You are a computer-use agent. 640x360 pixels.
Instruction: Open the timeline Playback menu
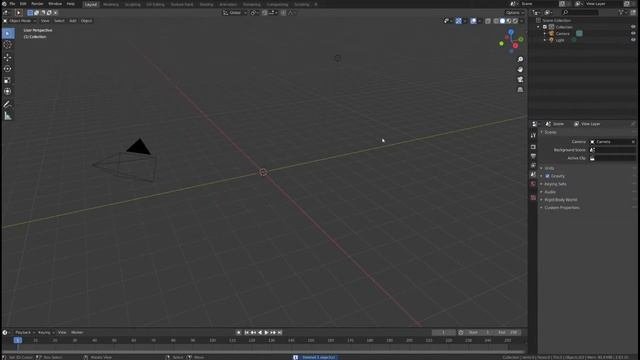[x=24, y=333]
